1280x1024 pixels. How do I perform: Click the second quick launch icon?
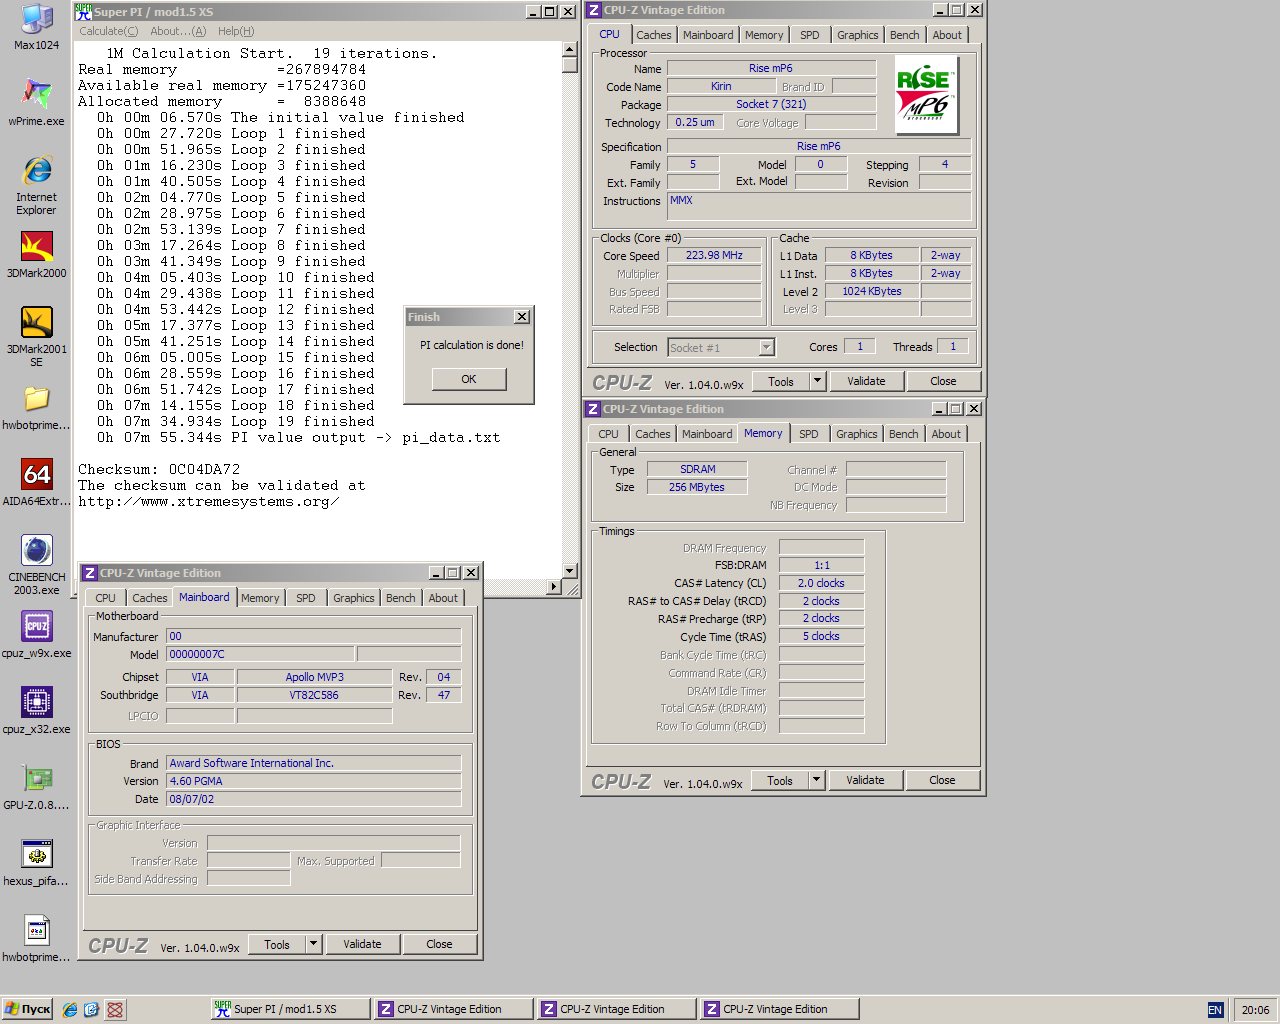(x=91, y=1010)
